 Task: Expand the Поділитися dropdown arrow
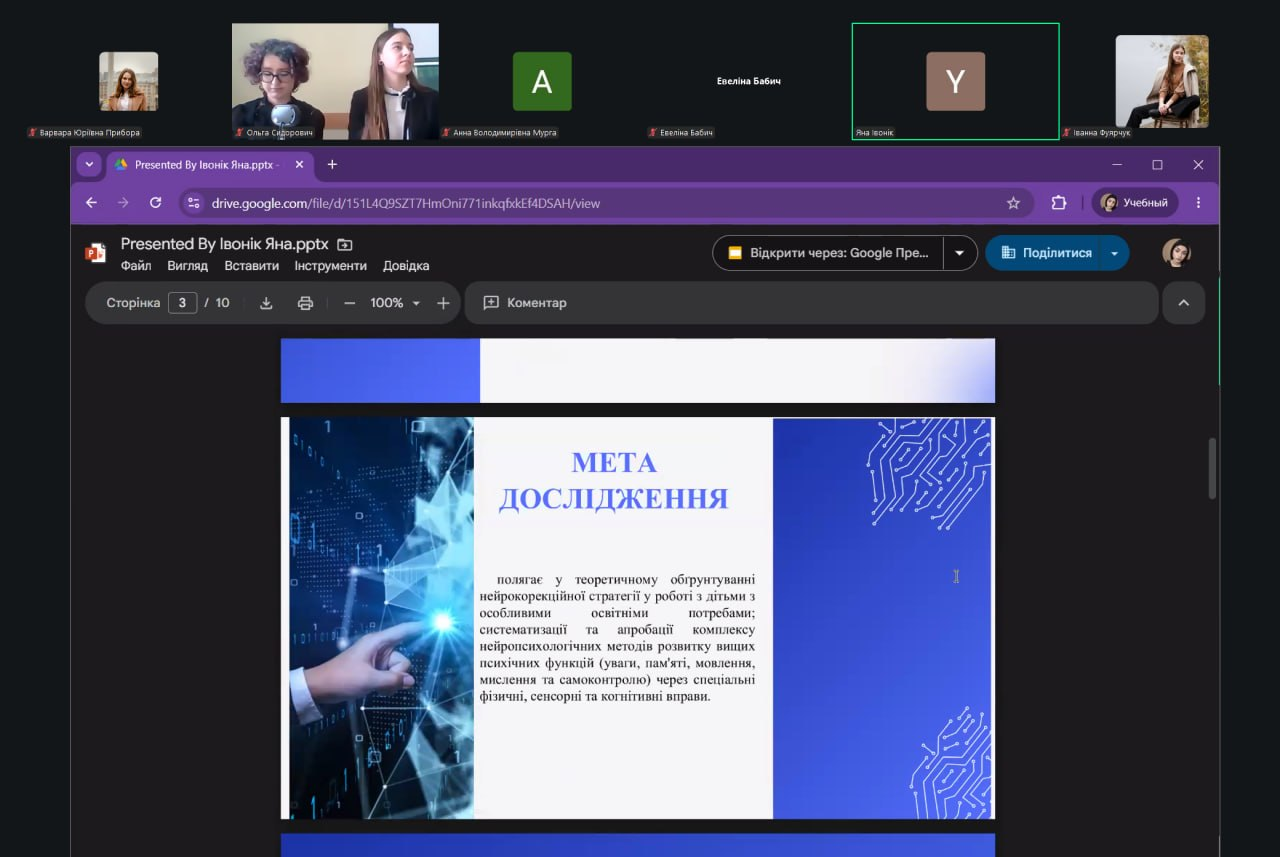click(x=1114, y=253)
